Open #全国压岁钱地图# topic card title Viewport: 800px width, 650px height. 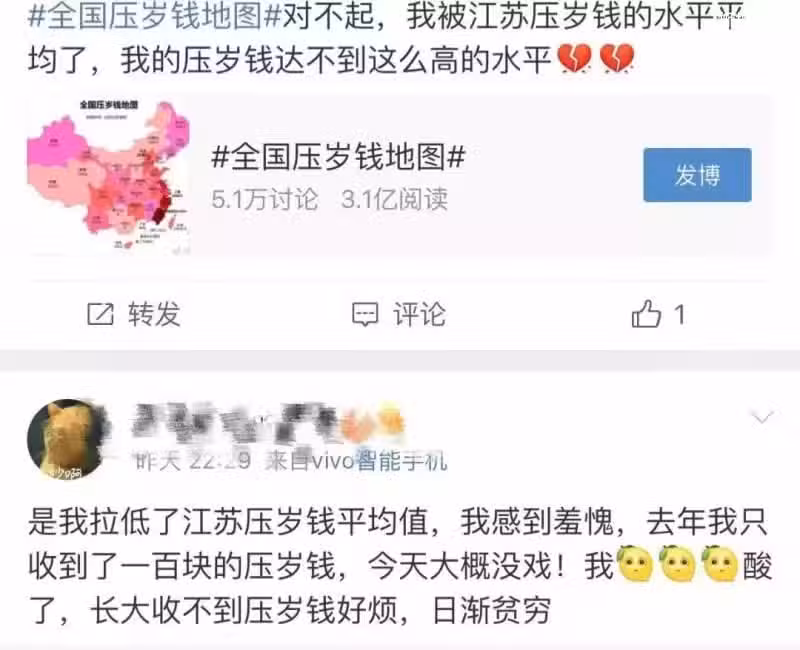338,157
